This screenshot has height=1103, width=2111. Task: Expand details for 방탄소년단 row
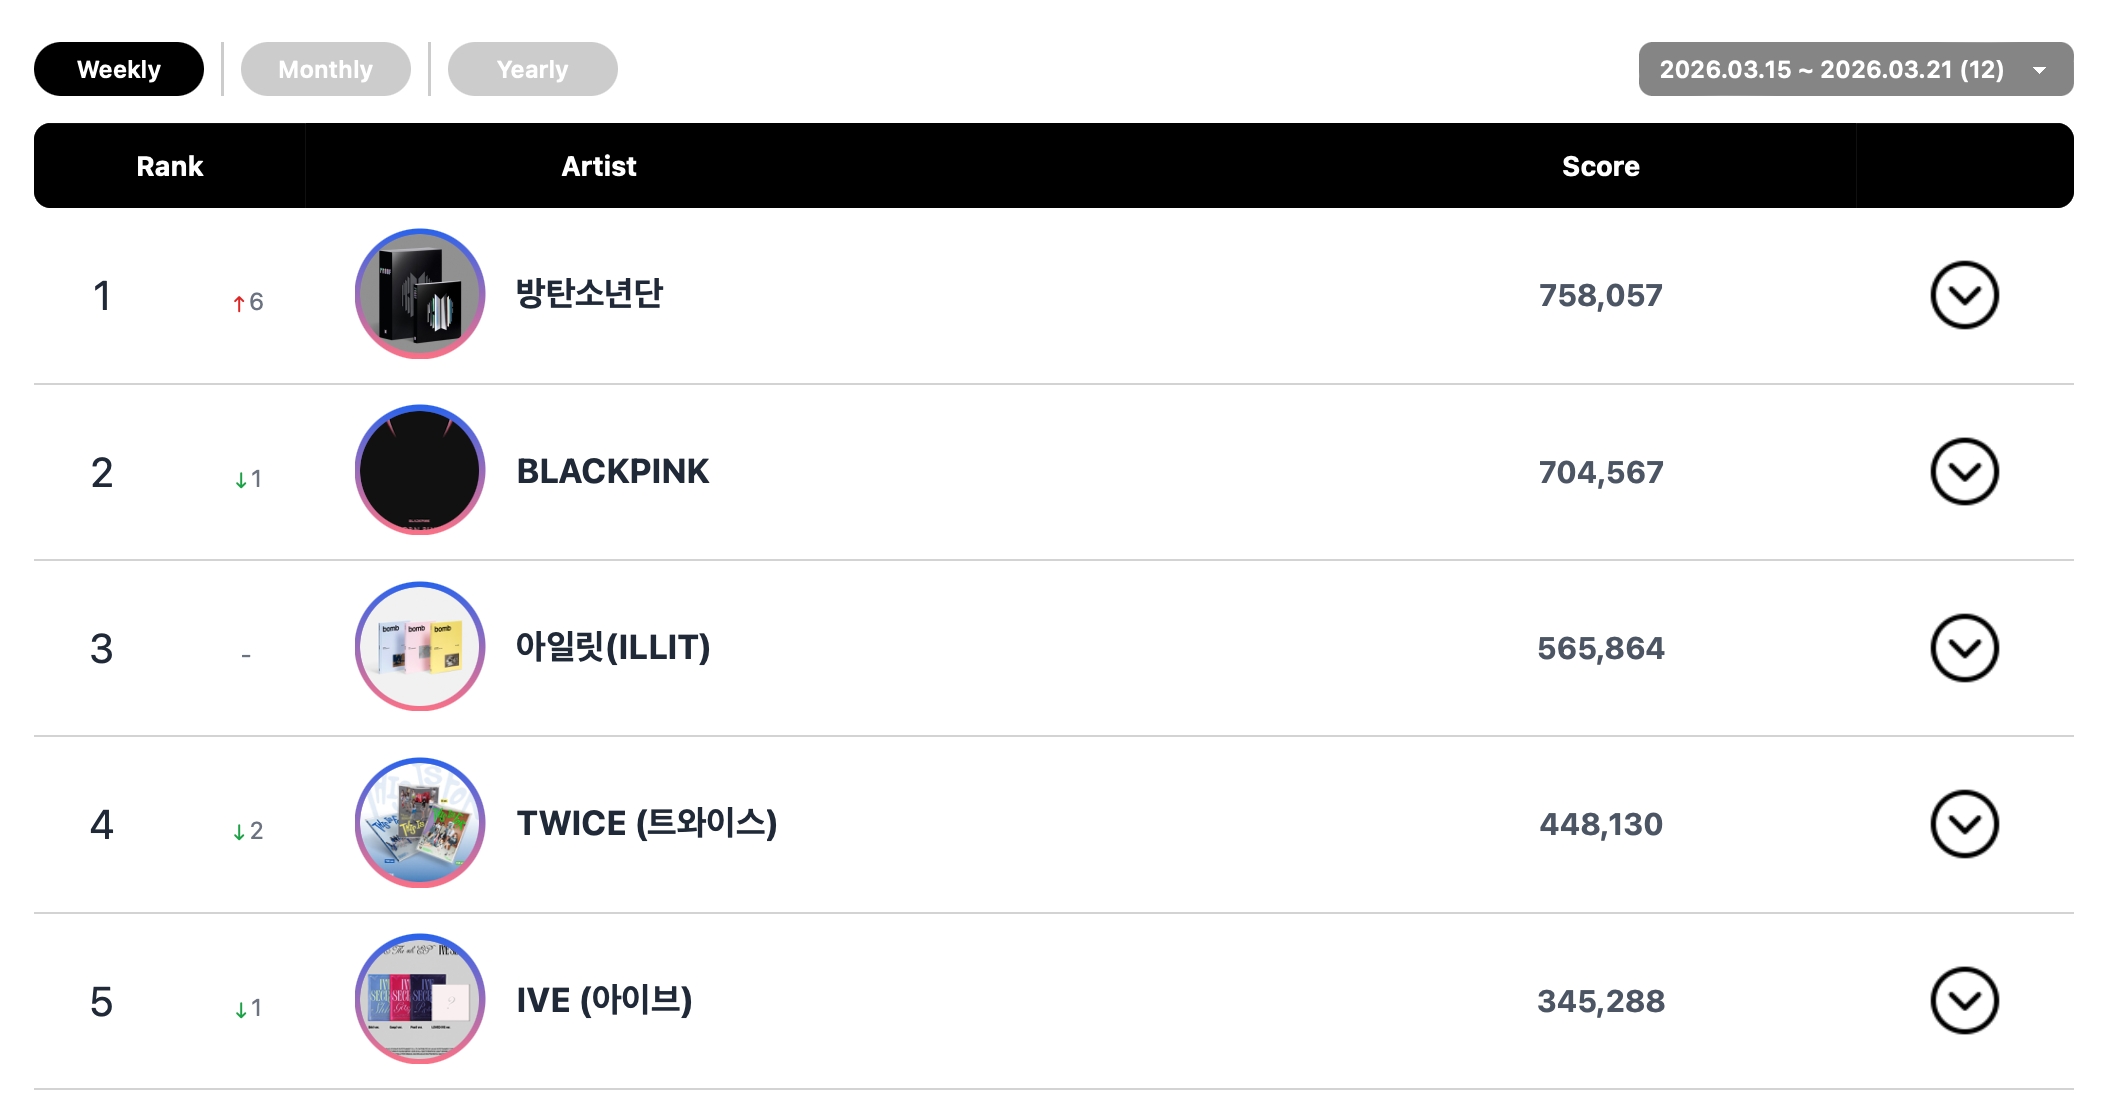[1964, 295]
